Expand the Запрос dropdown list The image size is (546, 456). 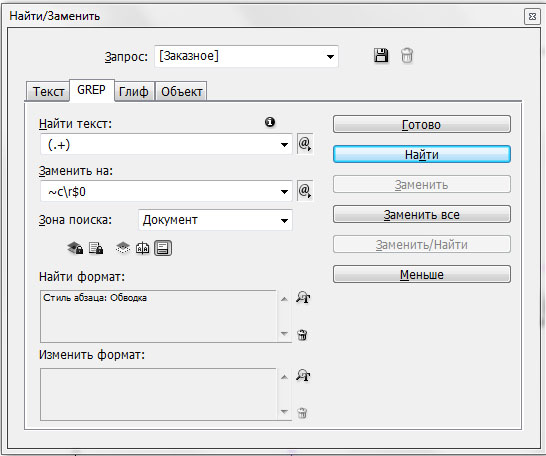click(x=330, y=56)
